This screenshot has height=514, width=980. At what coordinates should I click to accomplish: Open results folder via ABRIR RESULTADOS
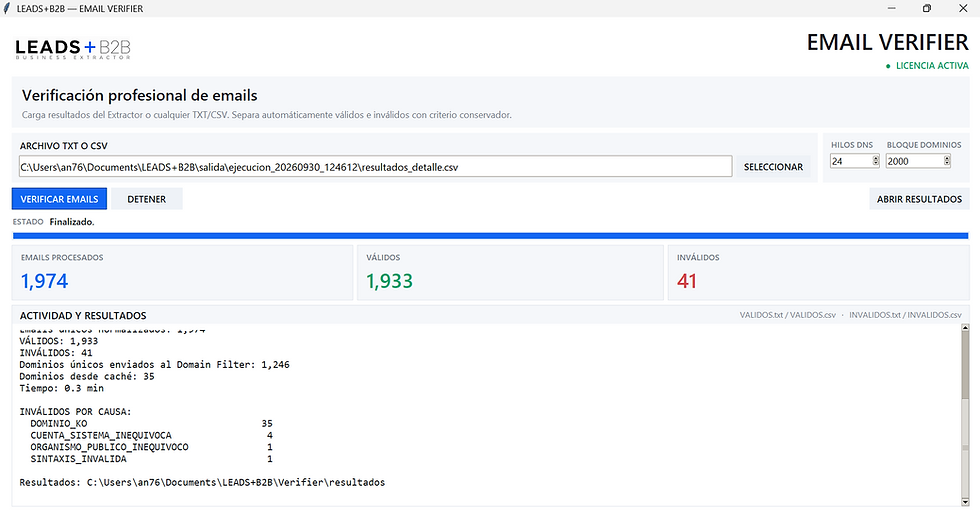coord(919,199)
